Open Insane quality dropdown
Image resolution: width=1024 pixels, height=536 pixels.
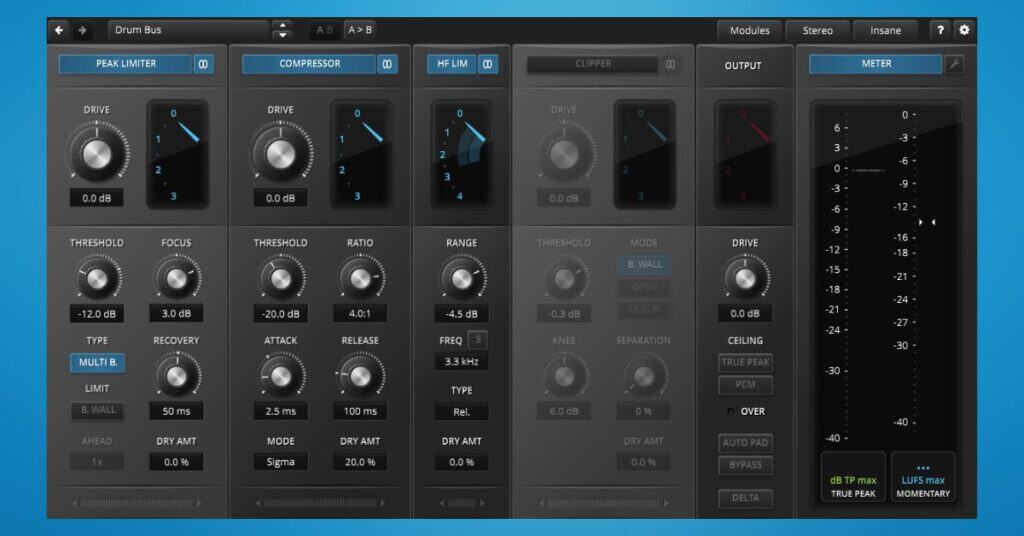point(885,30)
